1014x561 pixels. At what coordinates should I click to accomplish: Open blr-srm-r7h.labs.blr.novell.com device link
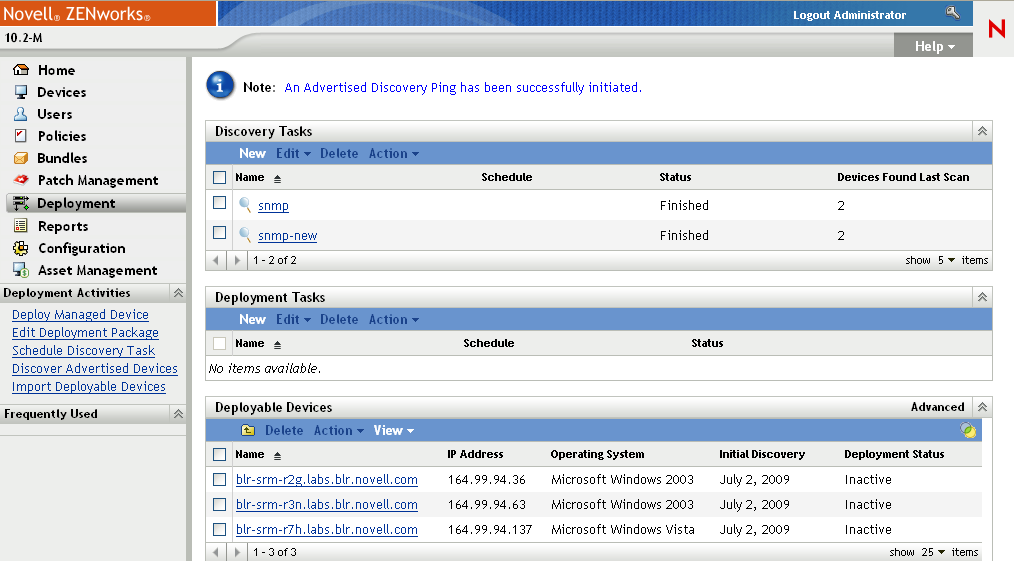[x=327, y=529]
